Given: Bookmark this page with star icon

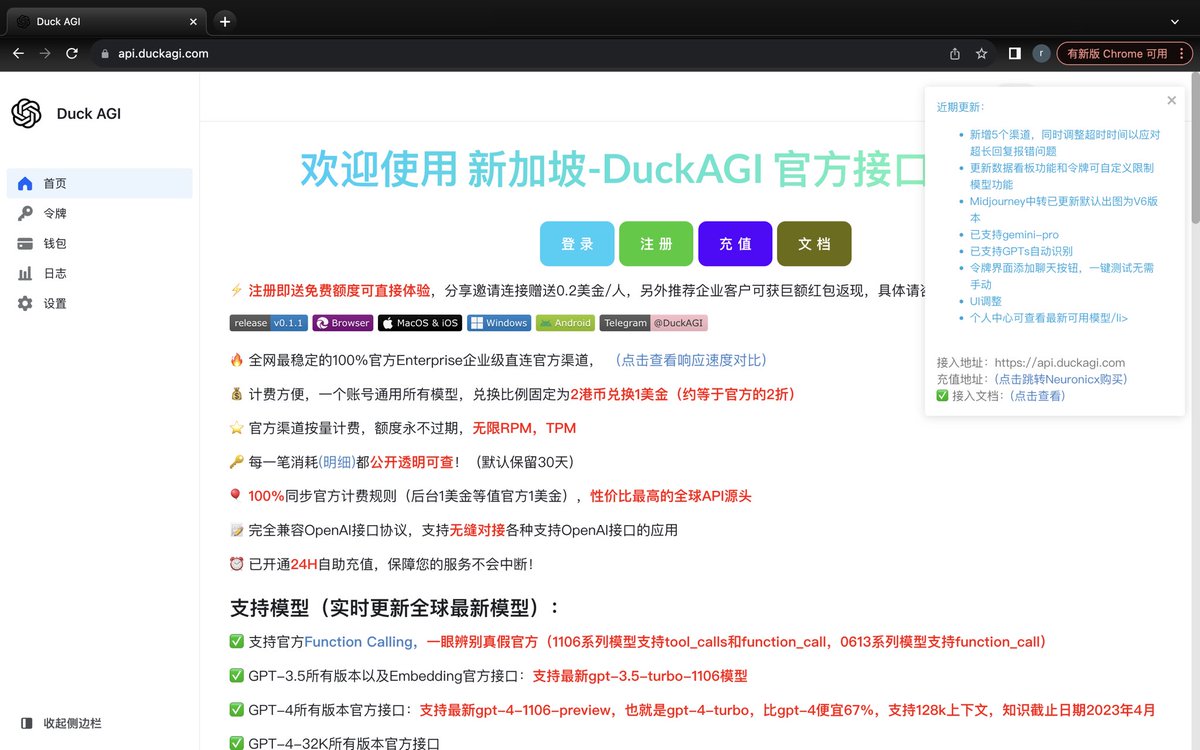Looking at the screenshot, I should point(982,53).
